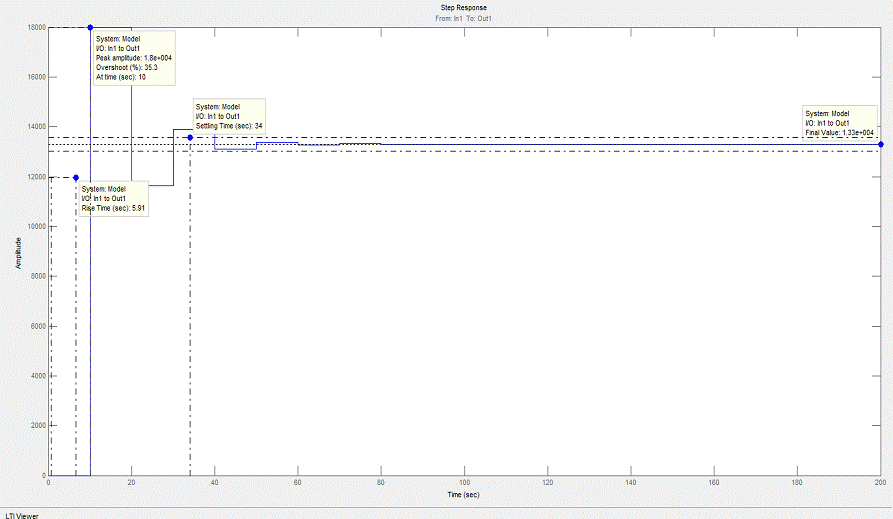Select the "Time (sec)" x-axis label
This screenshot has width=893, height=519.
[x=464, y=495]
